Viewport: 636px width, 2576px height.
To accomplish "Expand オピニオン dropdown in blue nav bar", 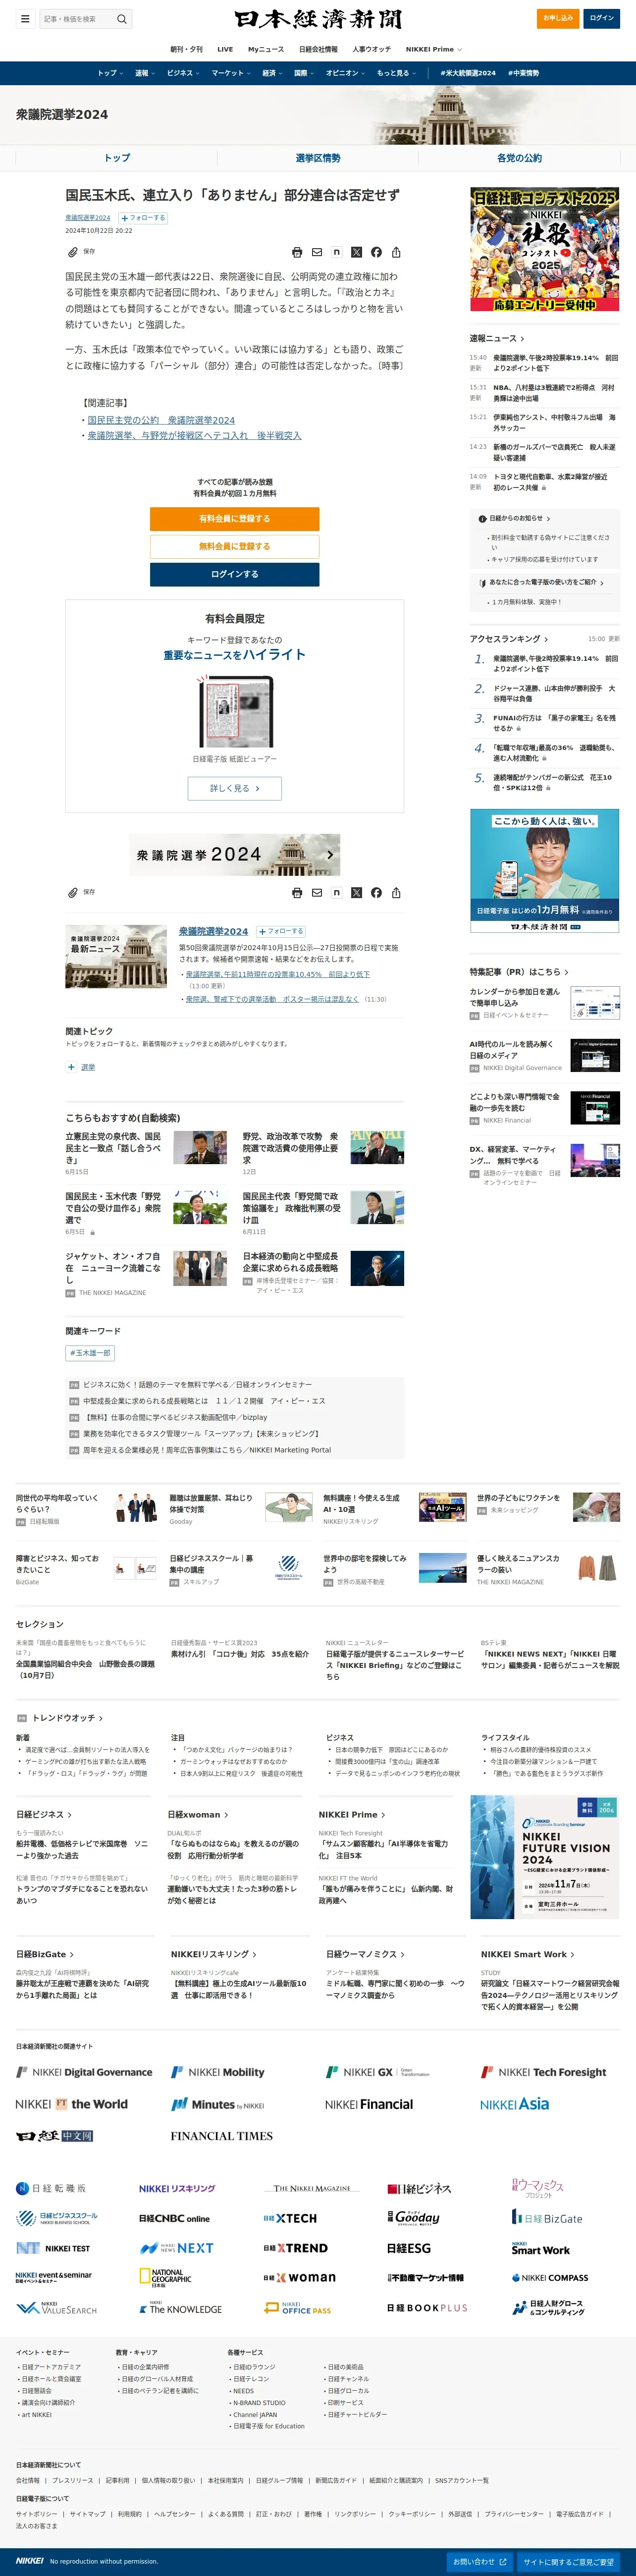I will [x=346, y=73].
